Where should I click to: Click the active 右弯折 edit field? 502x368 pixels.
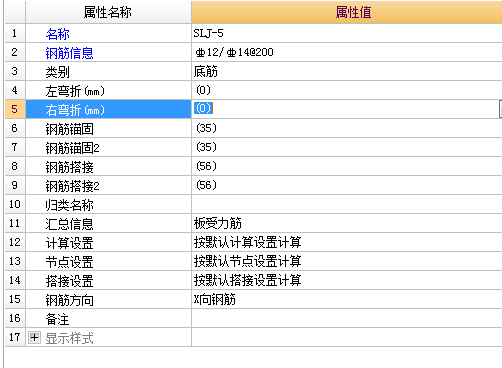pyautogui.click(x=345, y=109)
